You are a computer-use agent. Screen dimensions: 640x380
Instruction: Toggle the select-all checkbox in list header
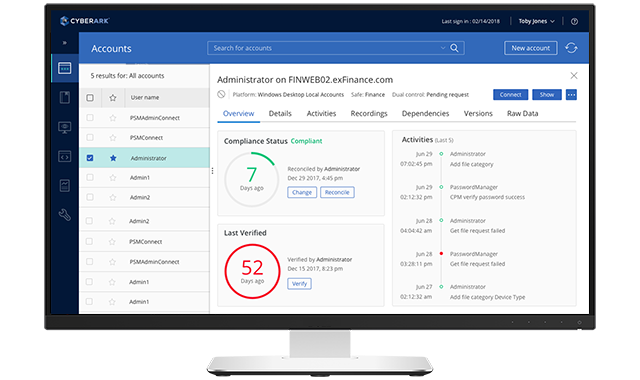(x=90, y=98)
